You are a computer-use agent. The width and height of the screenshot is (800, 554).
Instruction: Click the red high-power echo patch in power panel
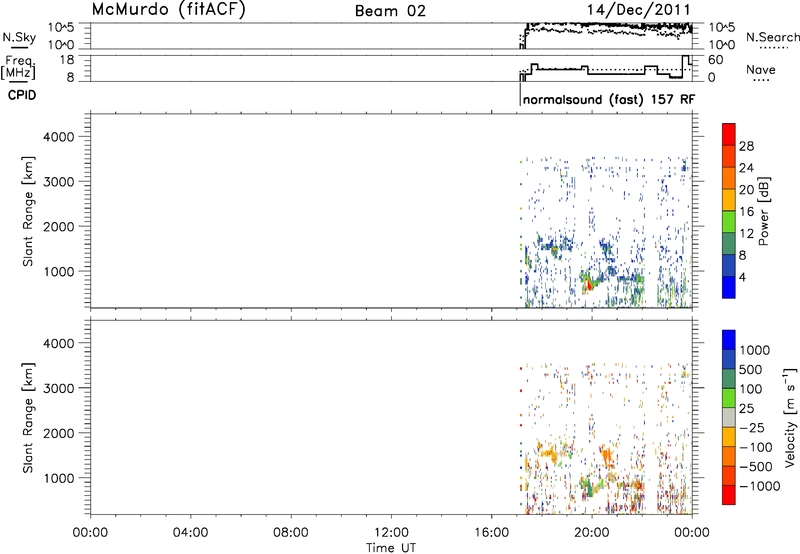(588, 284)
